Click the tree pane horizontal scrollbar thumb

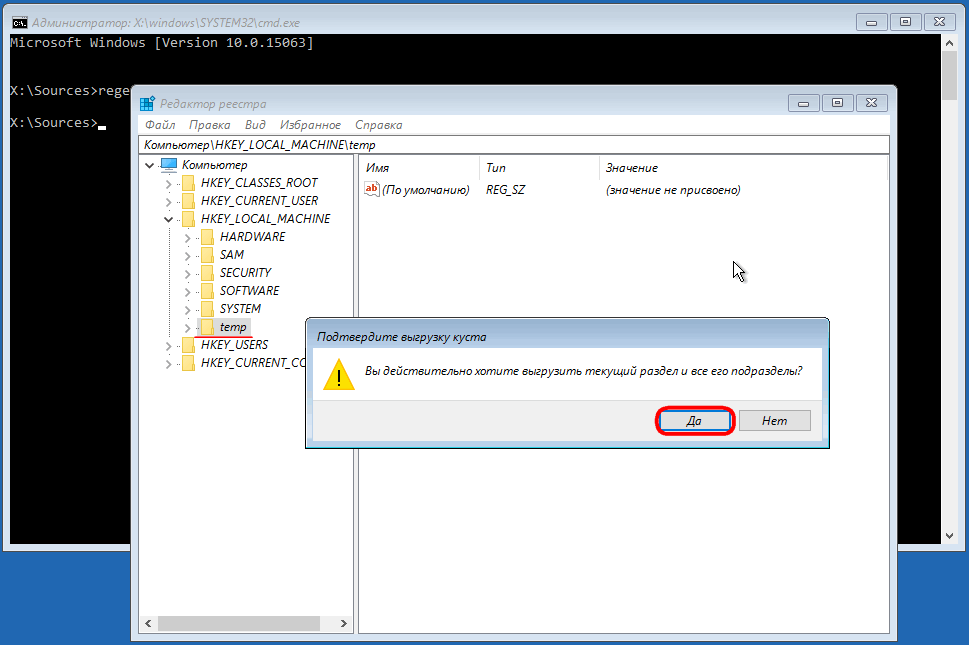click(239, 623)
